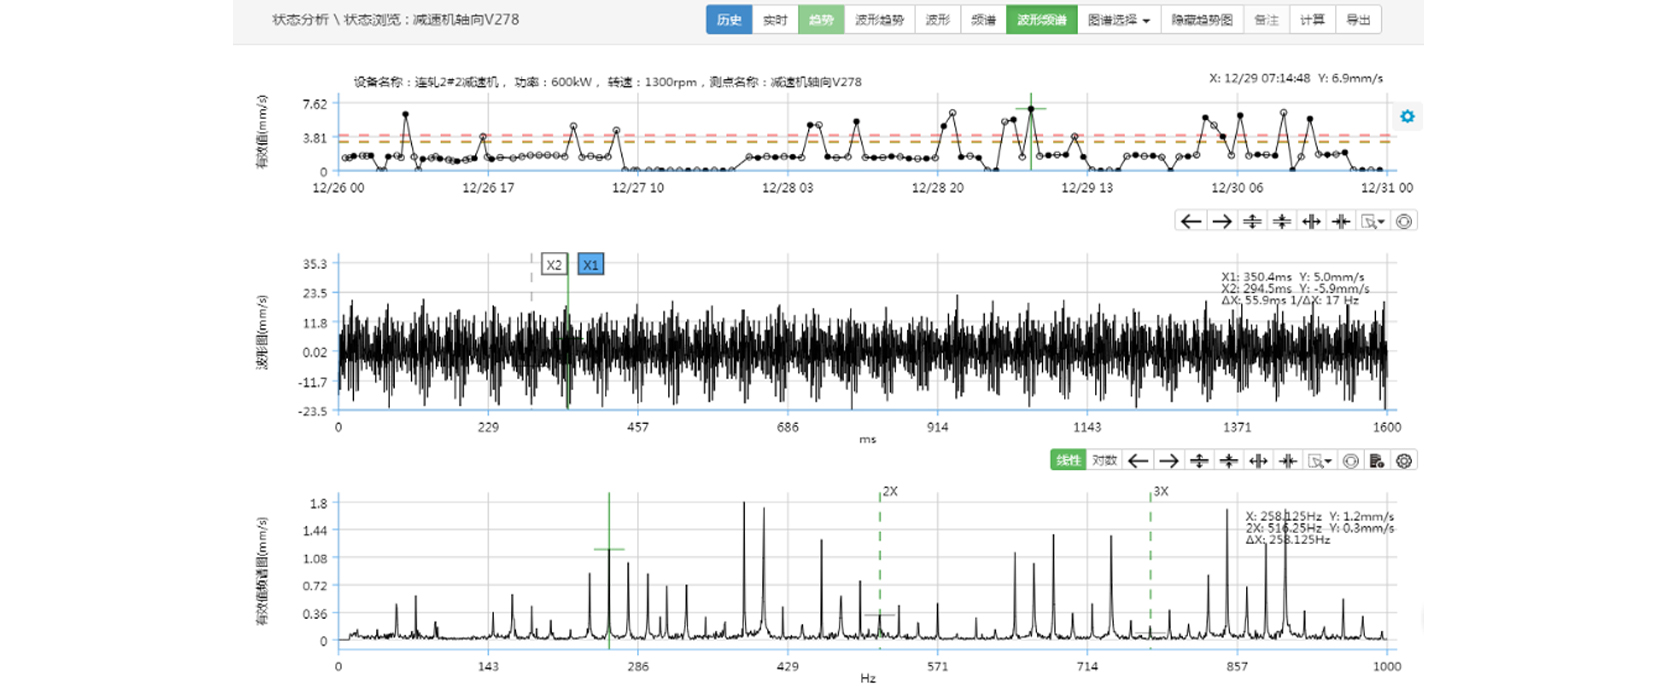Screen dimensions: 1658x687
Task: Click the document info icon in spectrum toolbar
Action: click(x=1377, y=461)
